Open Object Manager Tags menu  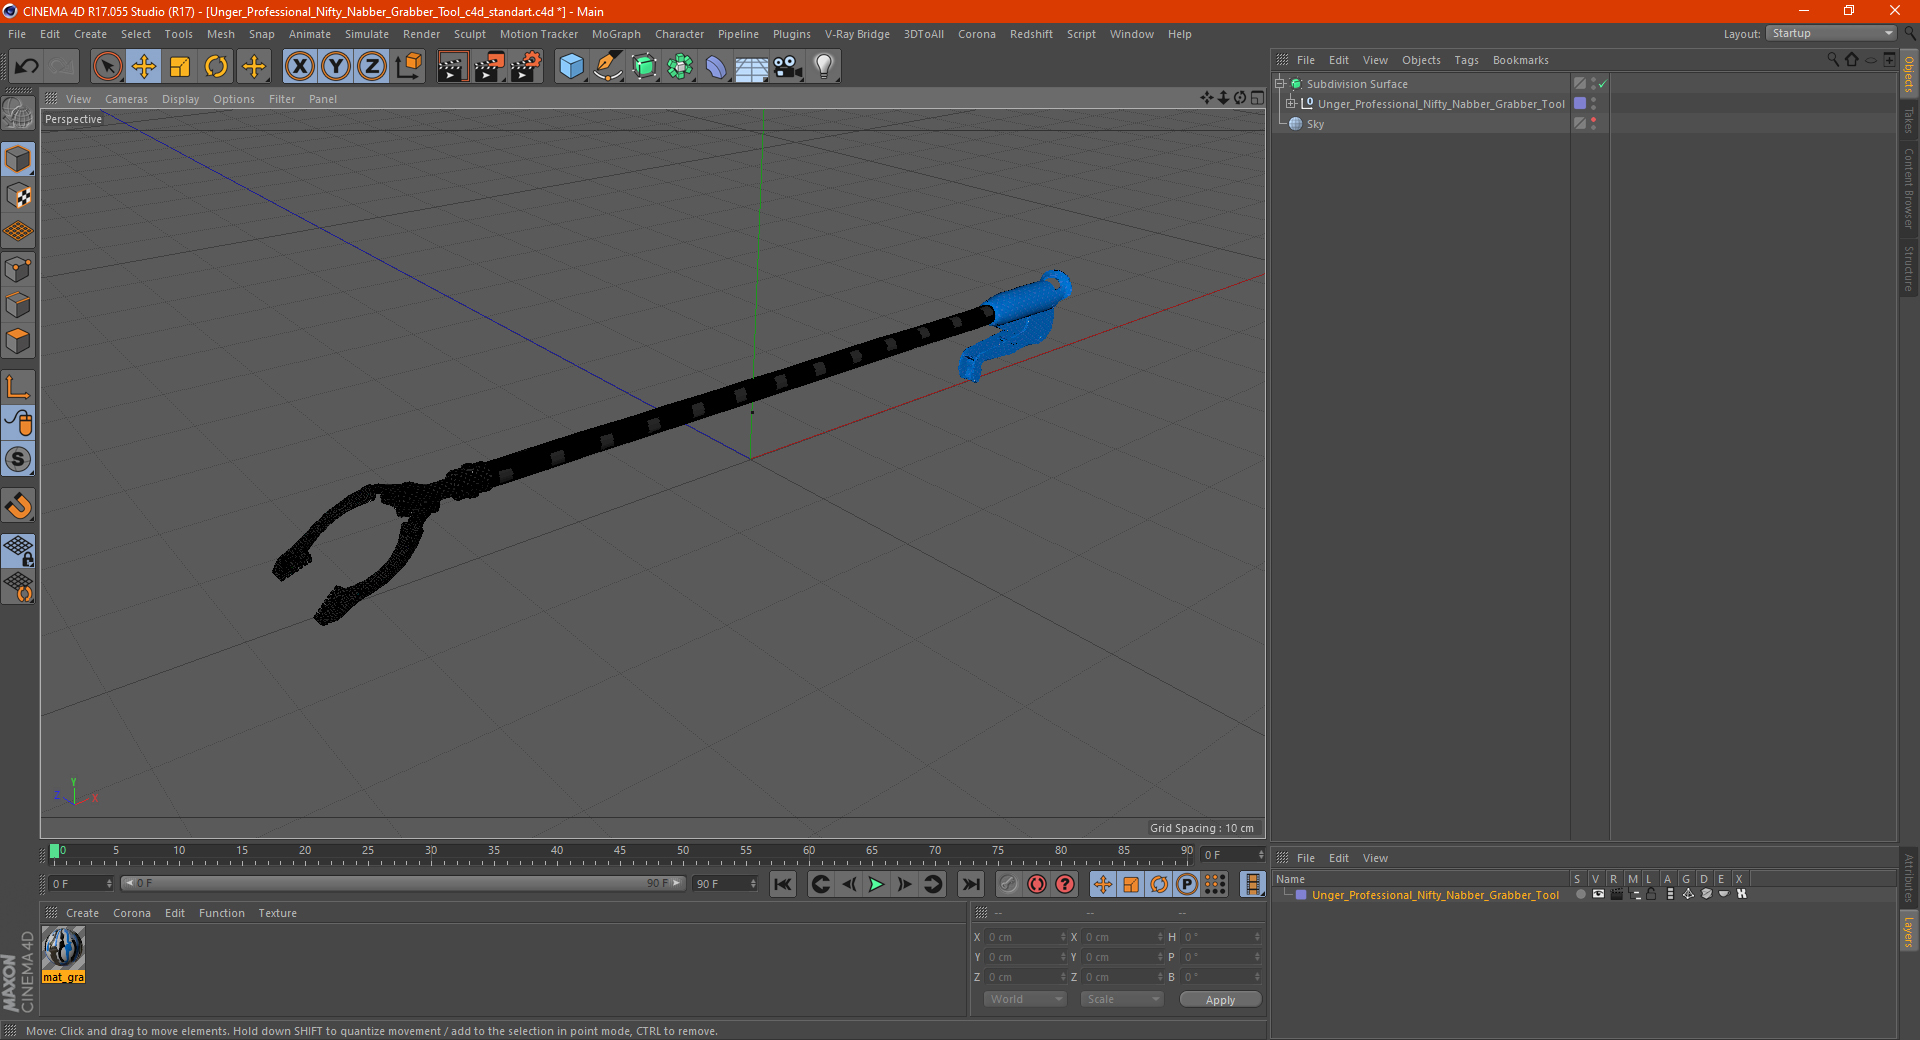click(1466, 60)
